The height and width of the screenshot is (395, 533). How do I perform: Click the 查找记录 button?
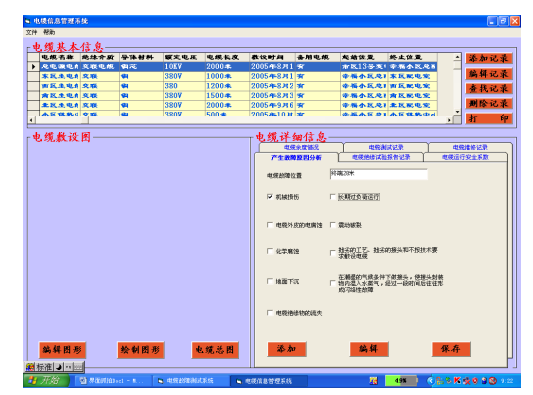pos(488,89)
